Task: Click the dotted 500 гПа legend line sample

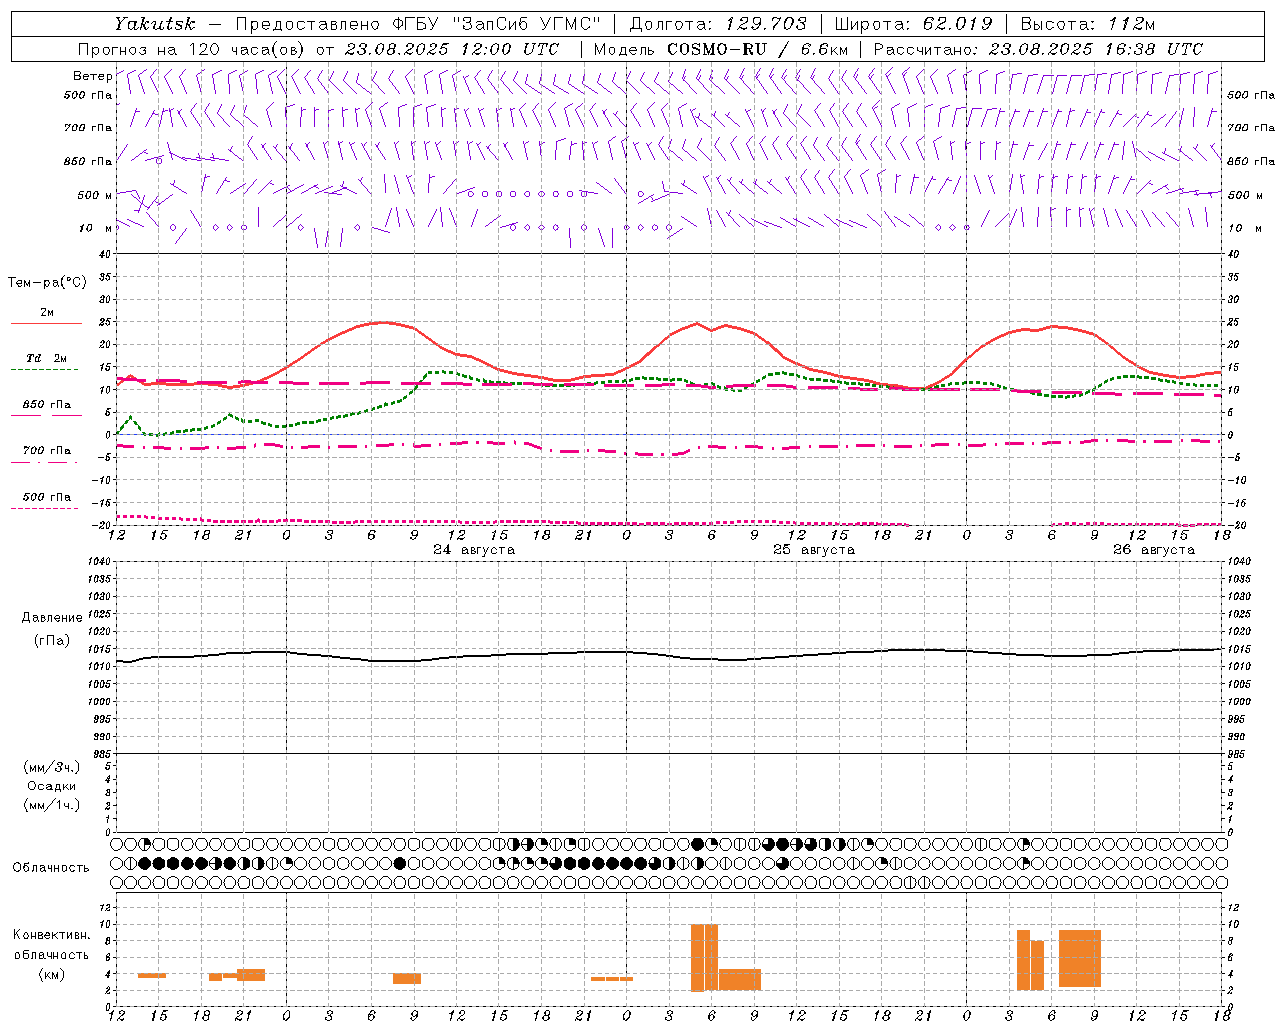Action: click(x=44, y=508)
